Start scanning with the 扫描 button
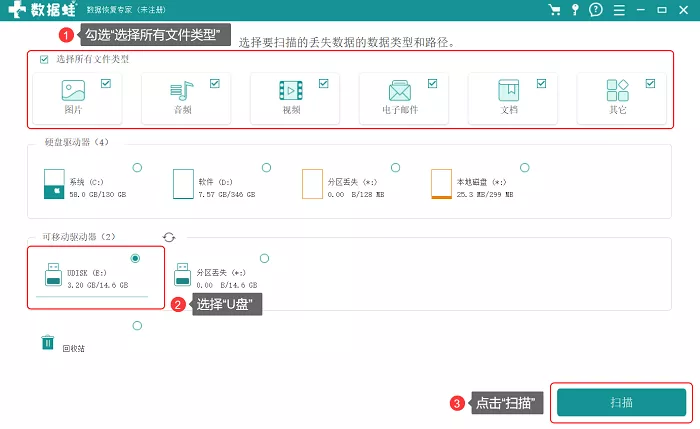 click(621, 402)
